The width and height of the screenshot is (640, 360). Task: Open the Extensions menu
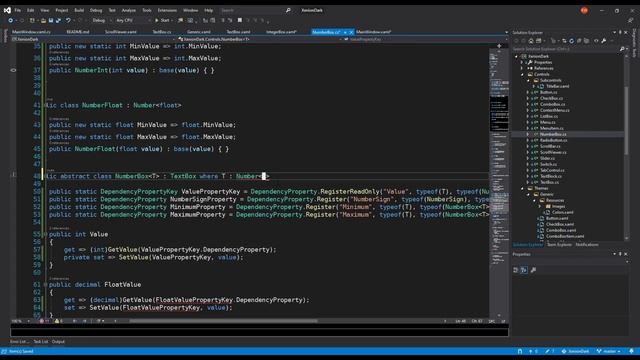[x=167, y=10]
